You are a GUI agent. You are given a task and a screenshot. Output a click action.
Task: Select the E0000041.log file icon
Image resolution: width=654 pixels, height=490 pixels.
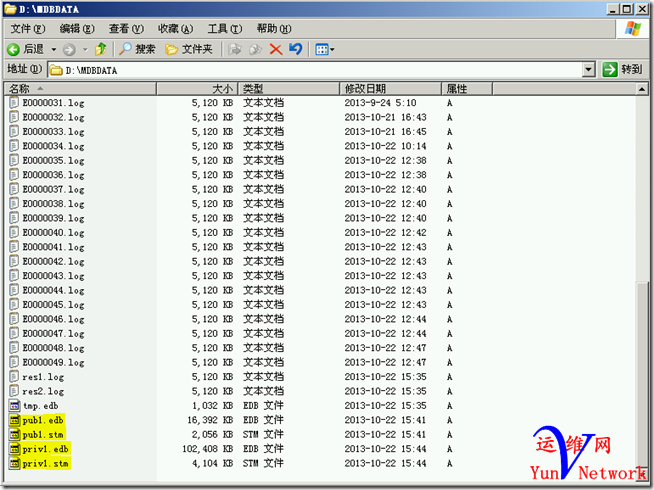pos(15,247)
